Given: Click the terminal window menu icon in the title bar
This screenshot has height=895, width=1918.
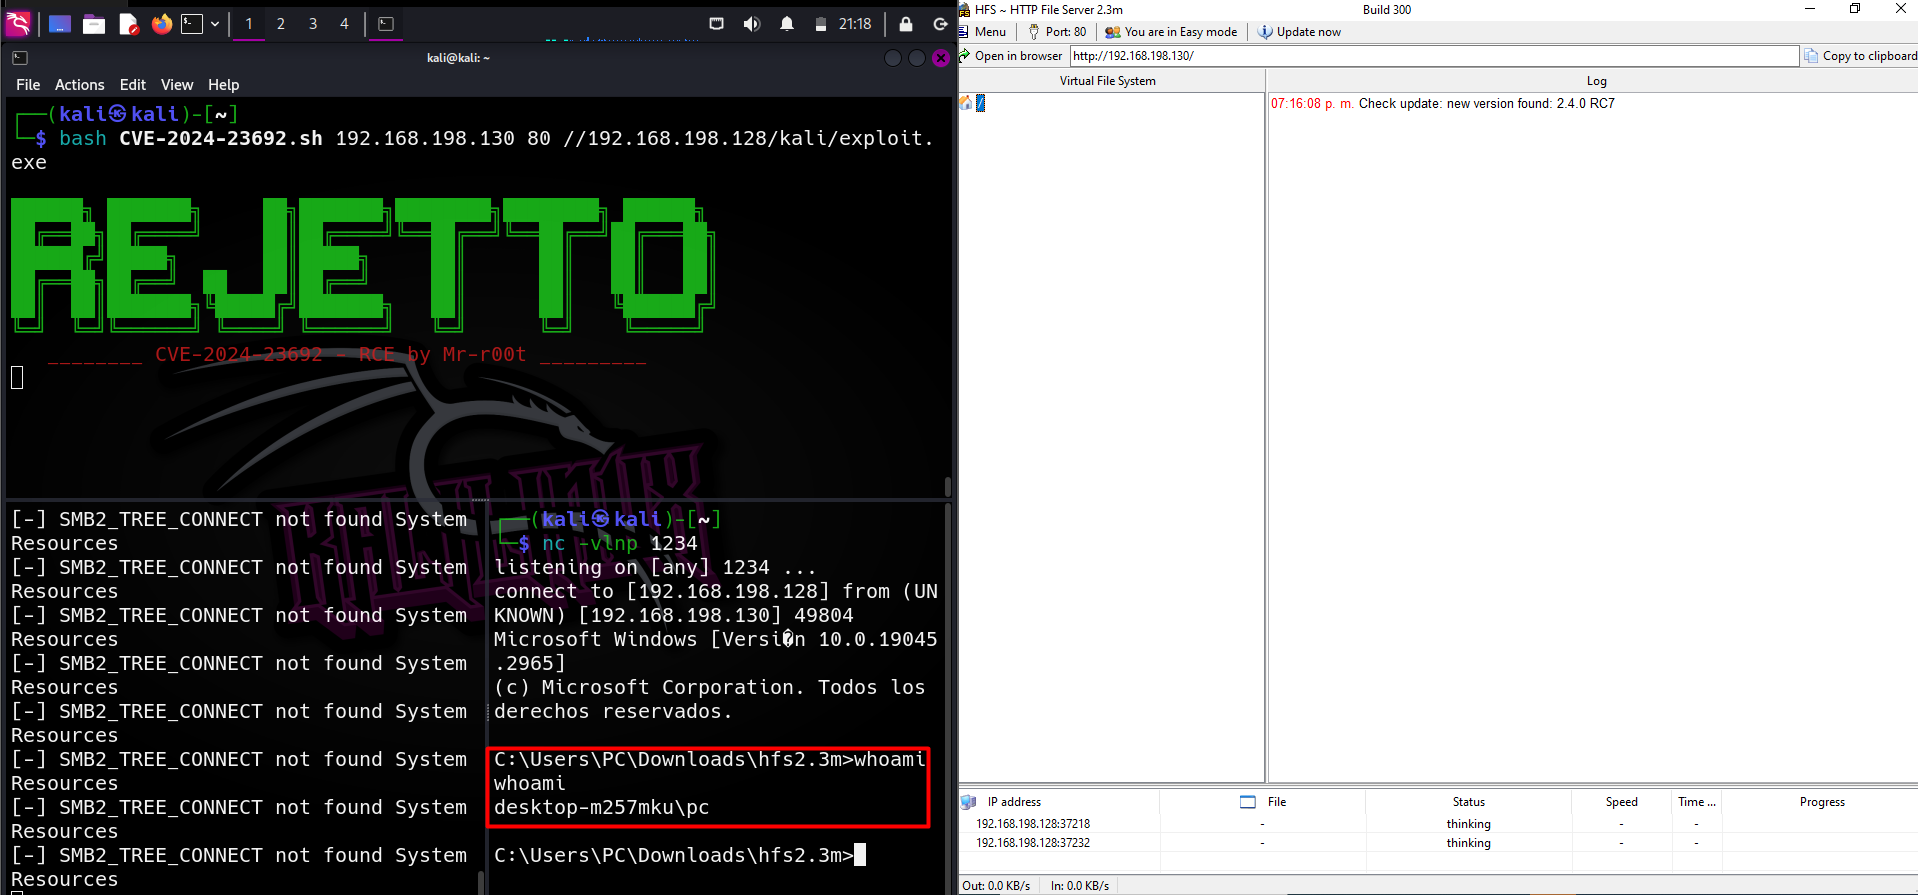Looking at the screenshot, I should [19, 58].
